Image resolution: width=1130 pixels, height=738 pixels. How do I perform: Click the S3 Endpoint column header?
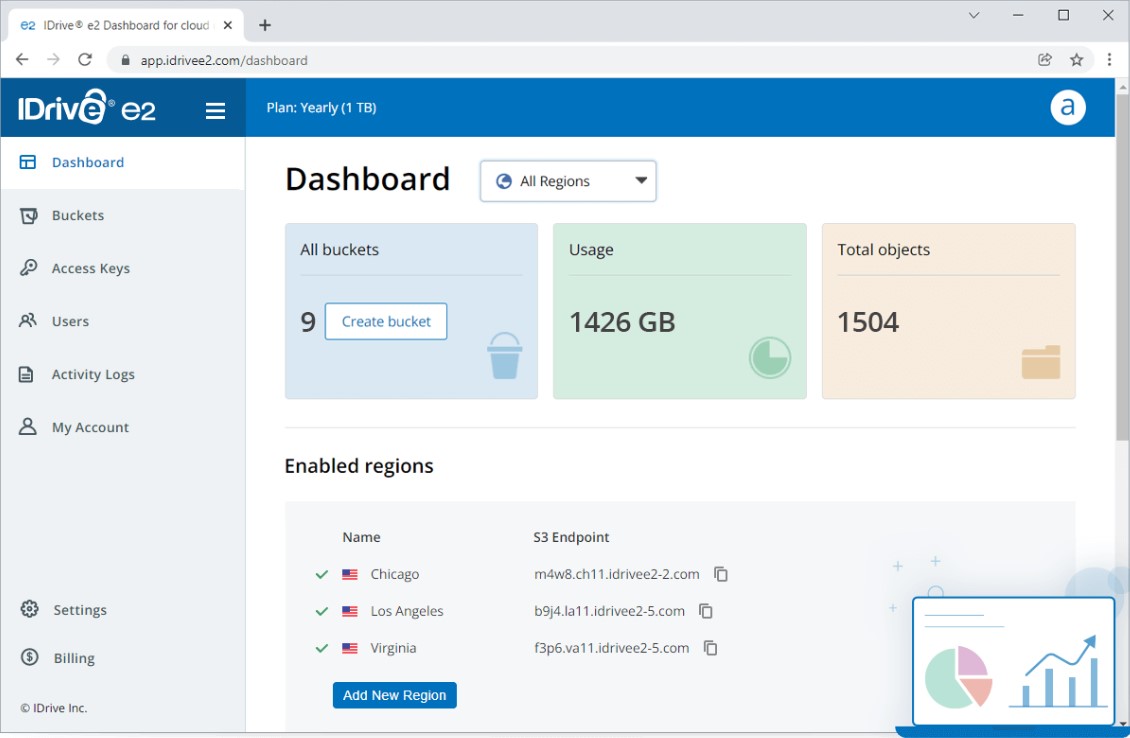[571, 537]
